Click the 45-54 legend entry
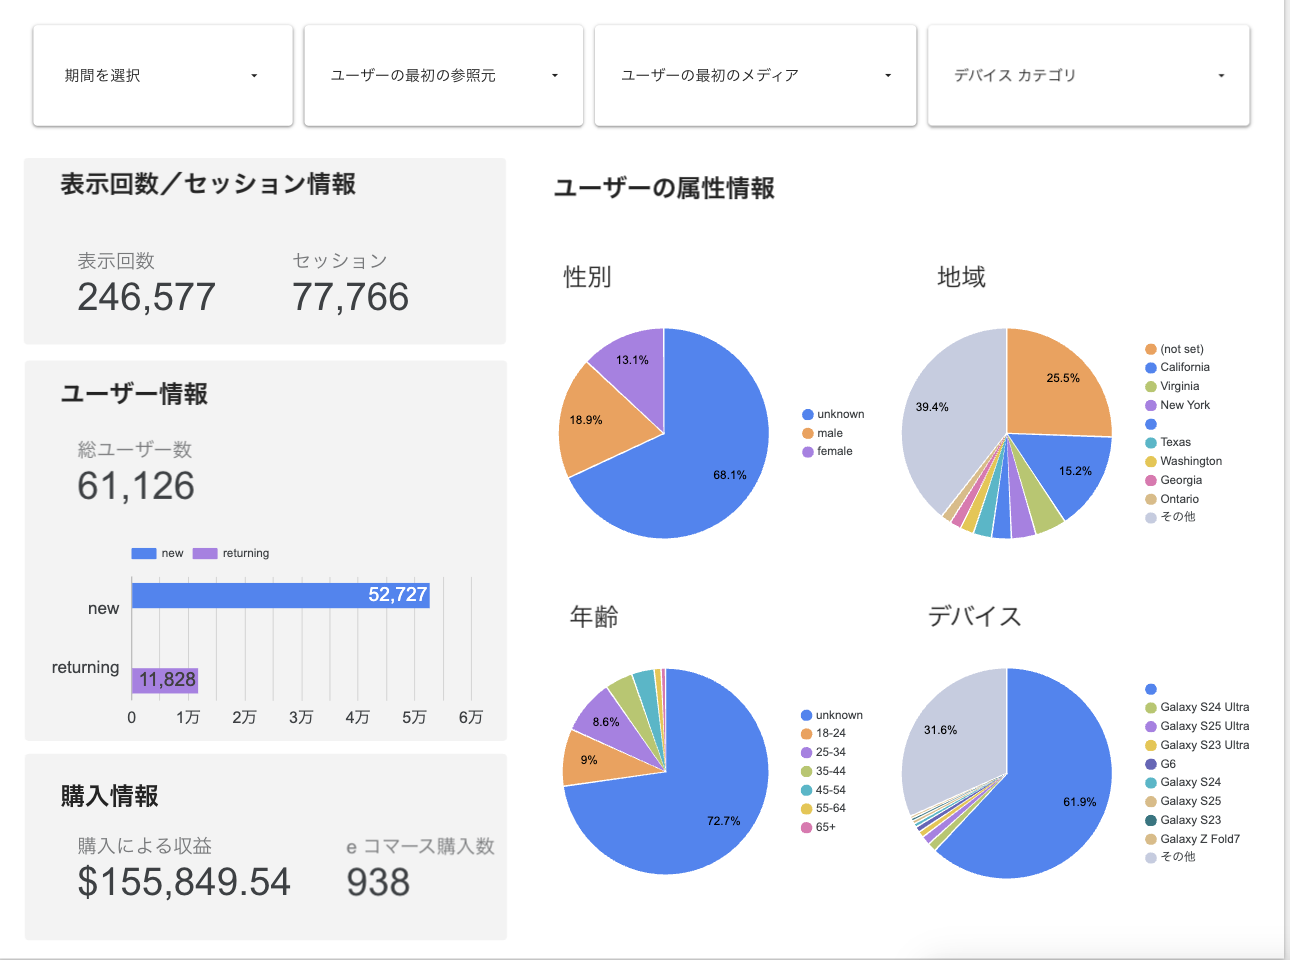This screenshot has width=1290, height=960. 823,790
